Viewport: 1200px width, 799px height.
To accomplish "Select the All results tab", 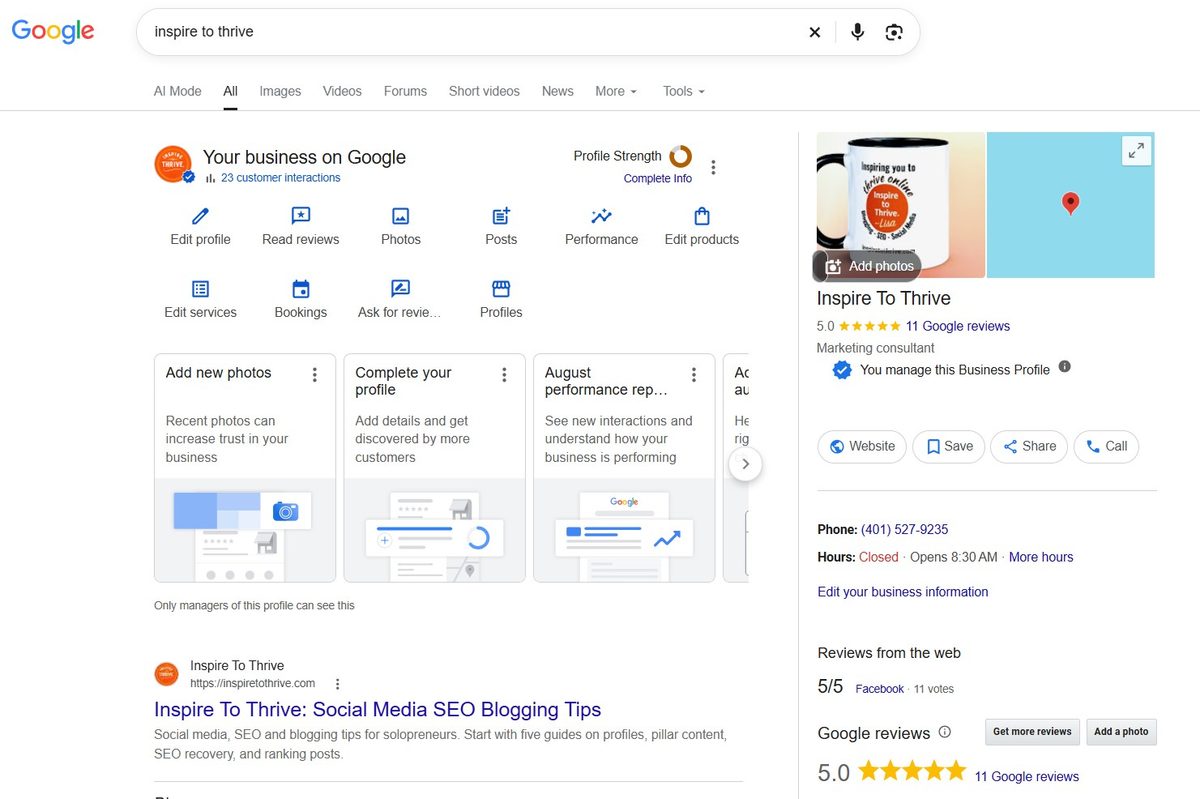I will pos(230,91).
